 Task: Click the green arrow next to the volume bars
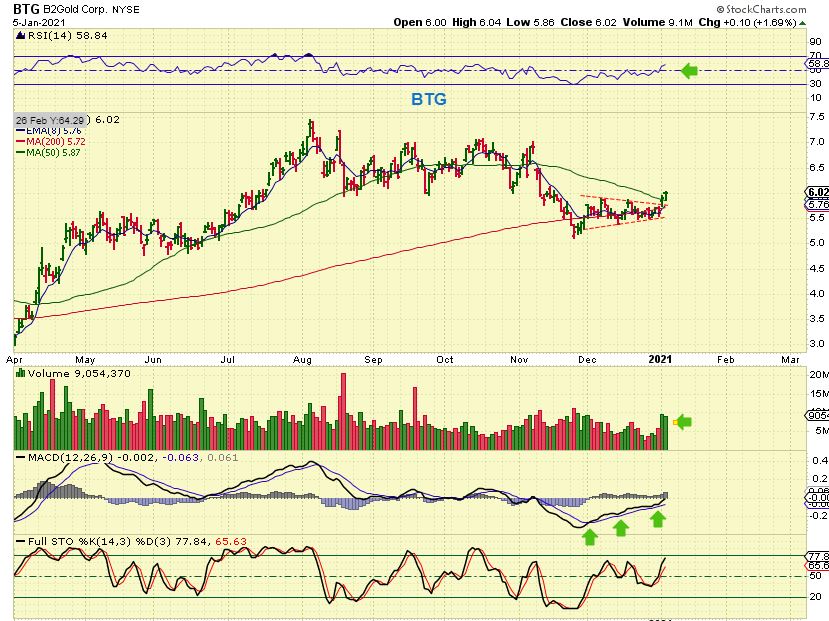[684, 422]
